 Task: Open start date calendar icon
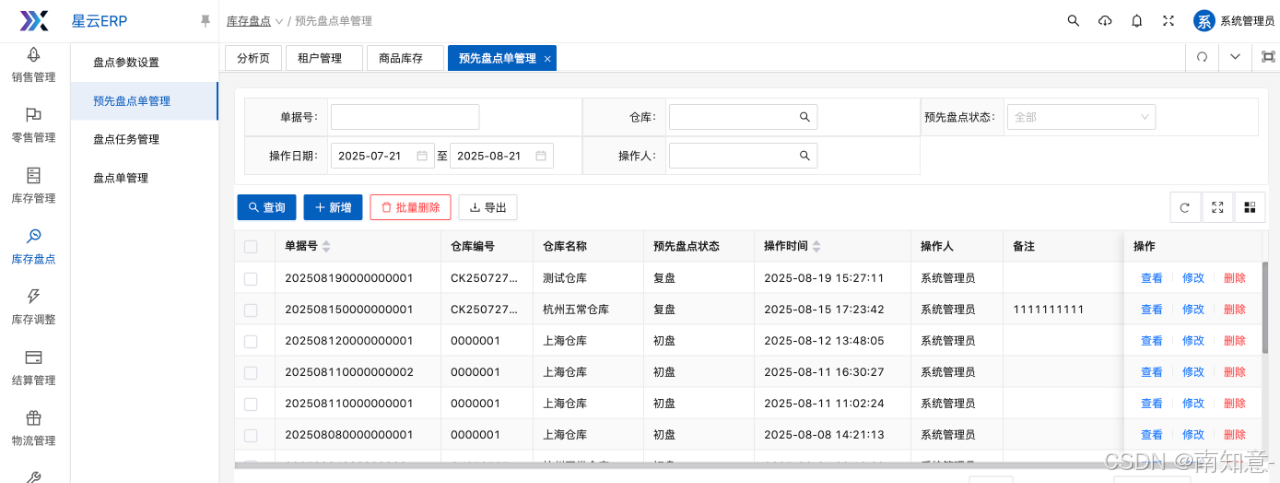[x=422, y=156]
